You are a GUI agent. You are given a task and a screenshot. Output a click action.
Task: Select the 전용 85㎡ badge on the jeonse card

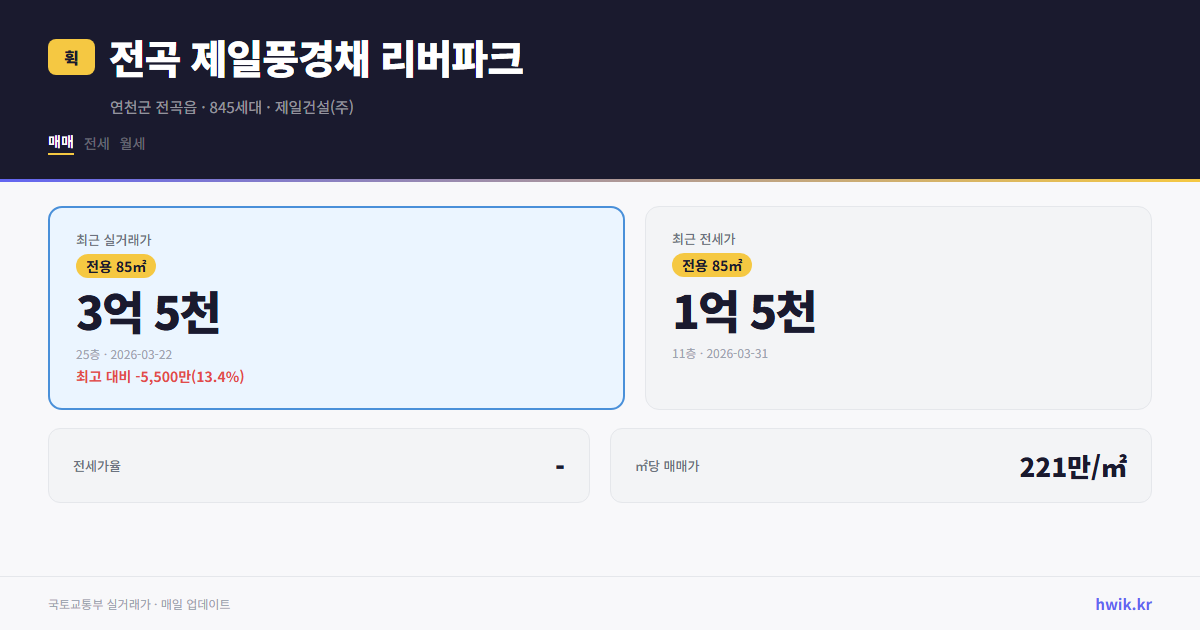click(712, 266)
